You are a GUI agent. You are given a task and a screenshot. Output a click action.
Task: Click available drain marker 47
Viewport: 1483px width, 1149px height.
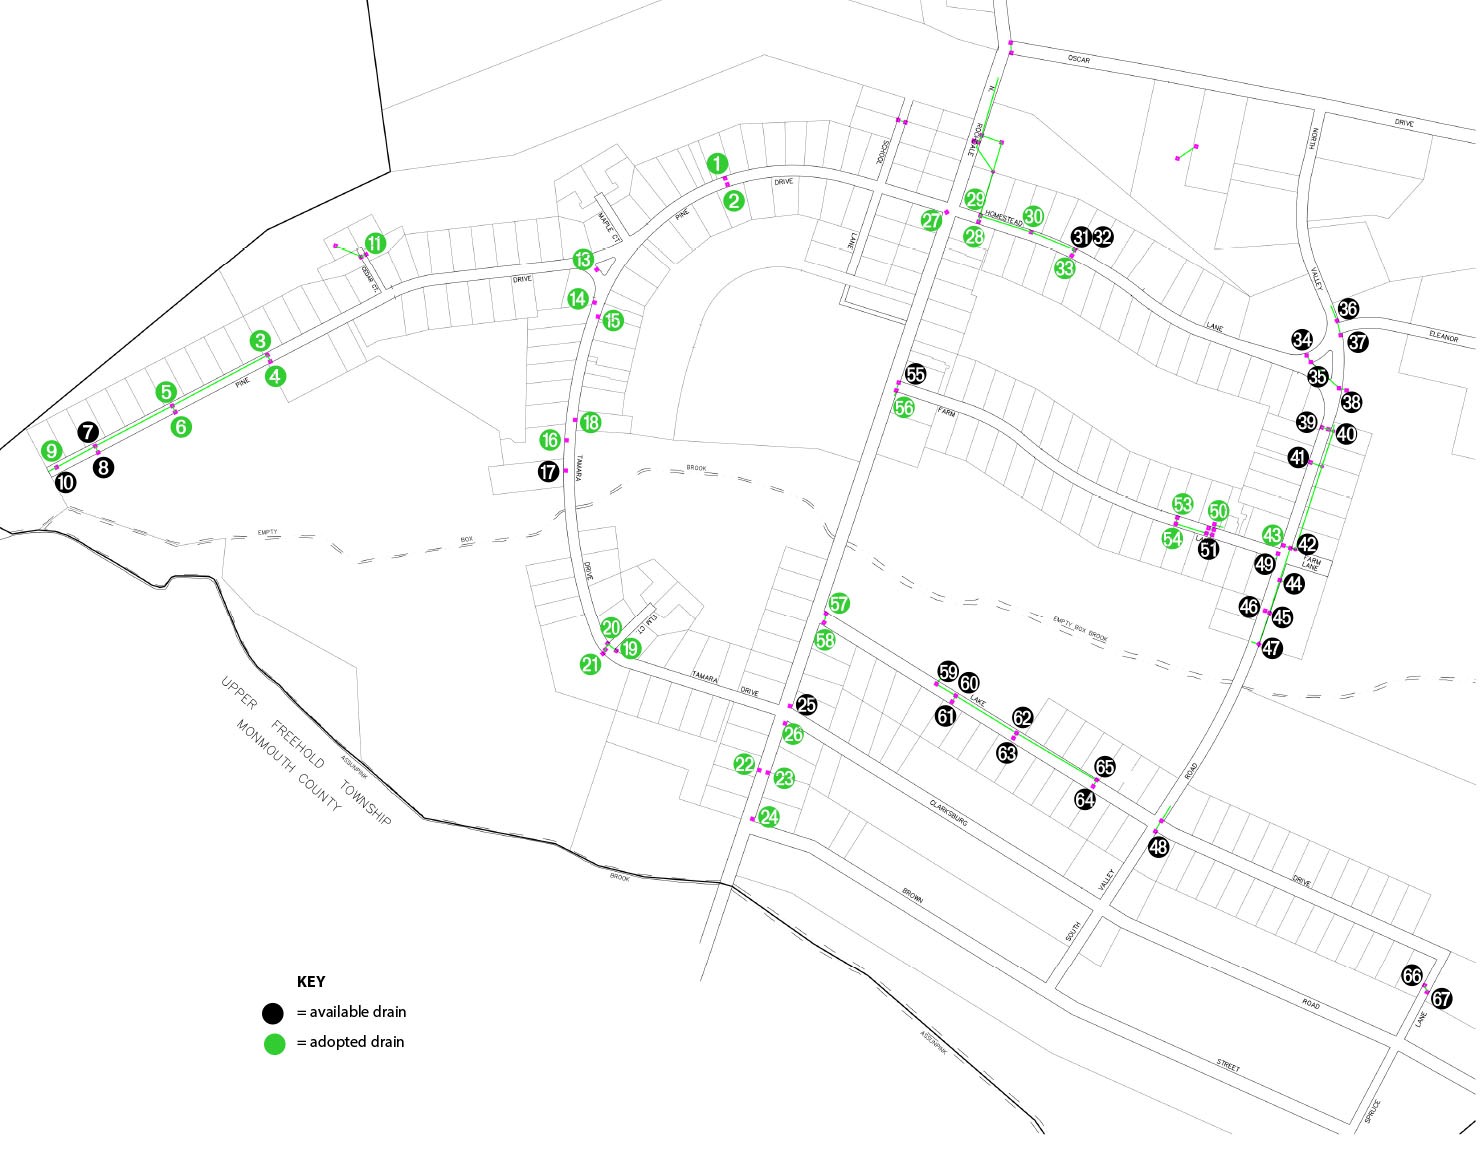coord(1271,648)
